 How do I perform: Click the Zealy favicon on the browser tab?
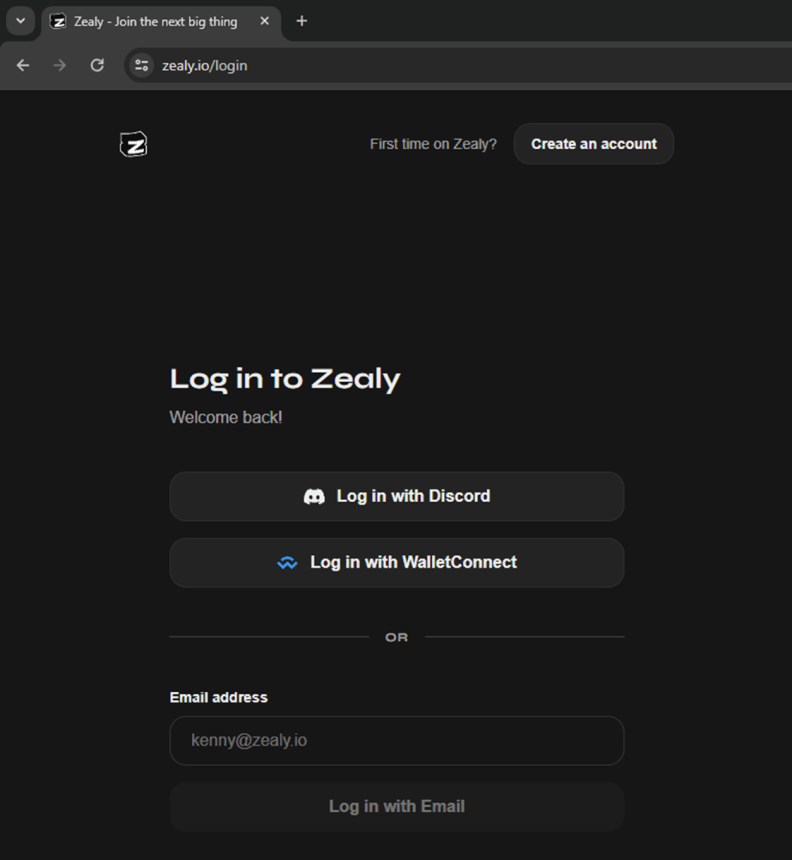tap(58, 21)
